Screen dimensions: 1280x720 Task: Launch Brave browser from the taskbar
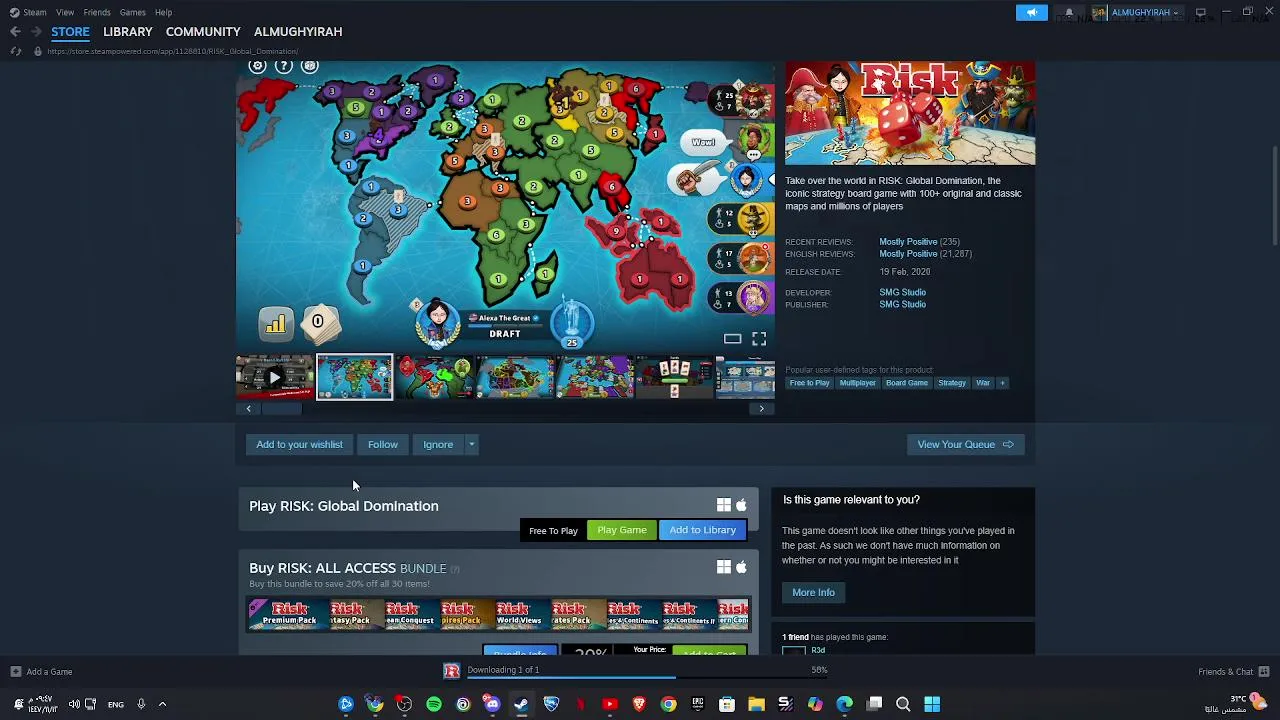pyautogui.click(x=639, y=704)
